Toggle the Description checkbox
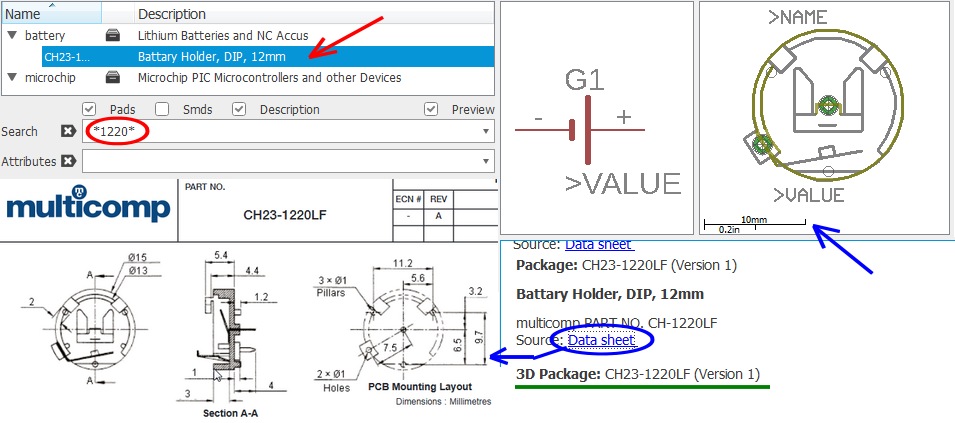 239,110
